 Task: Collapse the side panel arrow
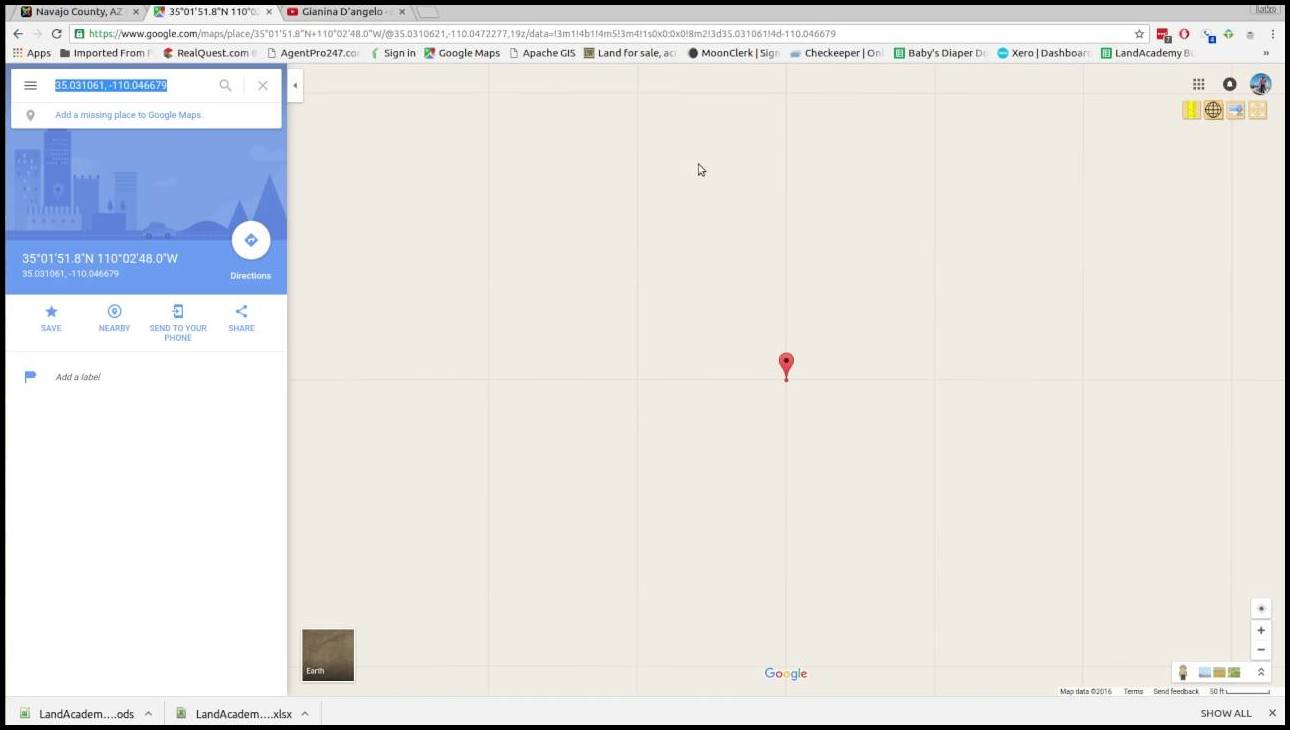coord(295,86)
